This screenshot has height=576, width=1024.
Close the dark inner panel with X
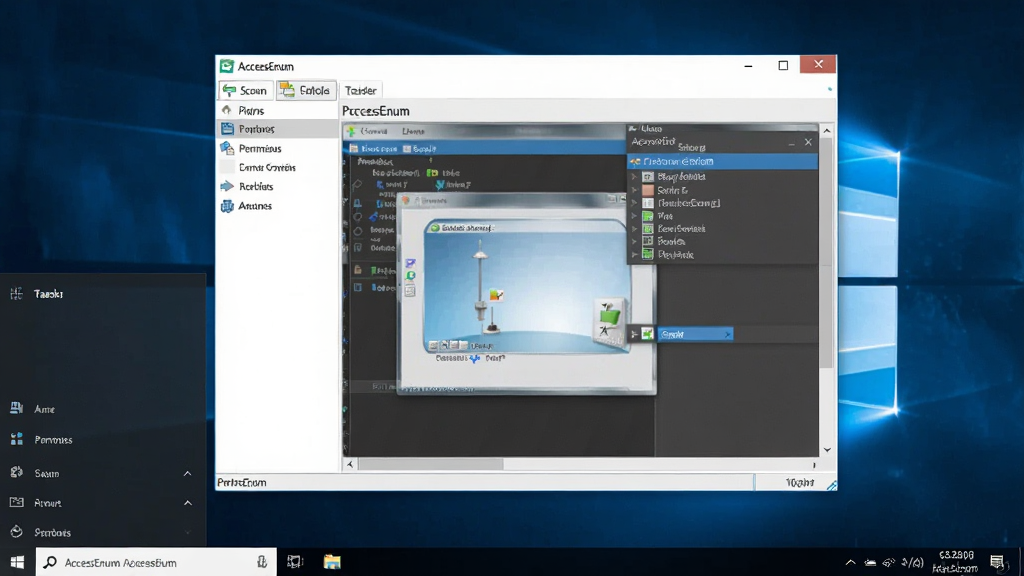coord(808,142)
